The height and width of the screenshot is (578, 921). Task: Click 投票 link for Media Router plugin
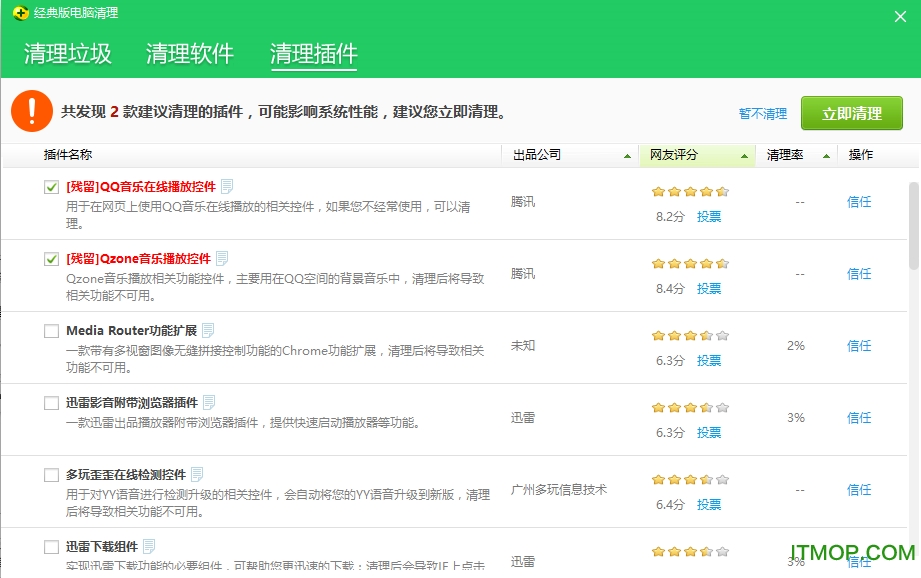(x=709, y=361)
